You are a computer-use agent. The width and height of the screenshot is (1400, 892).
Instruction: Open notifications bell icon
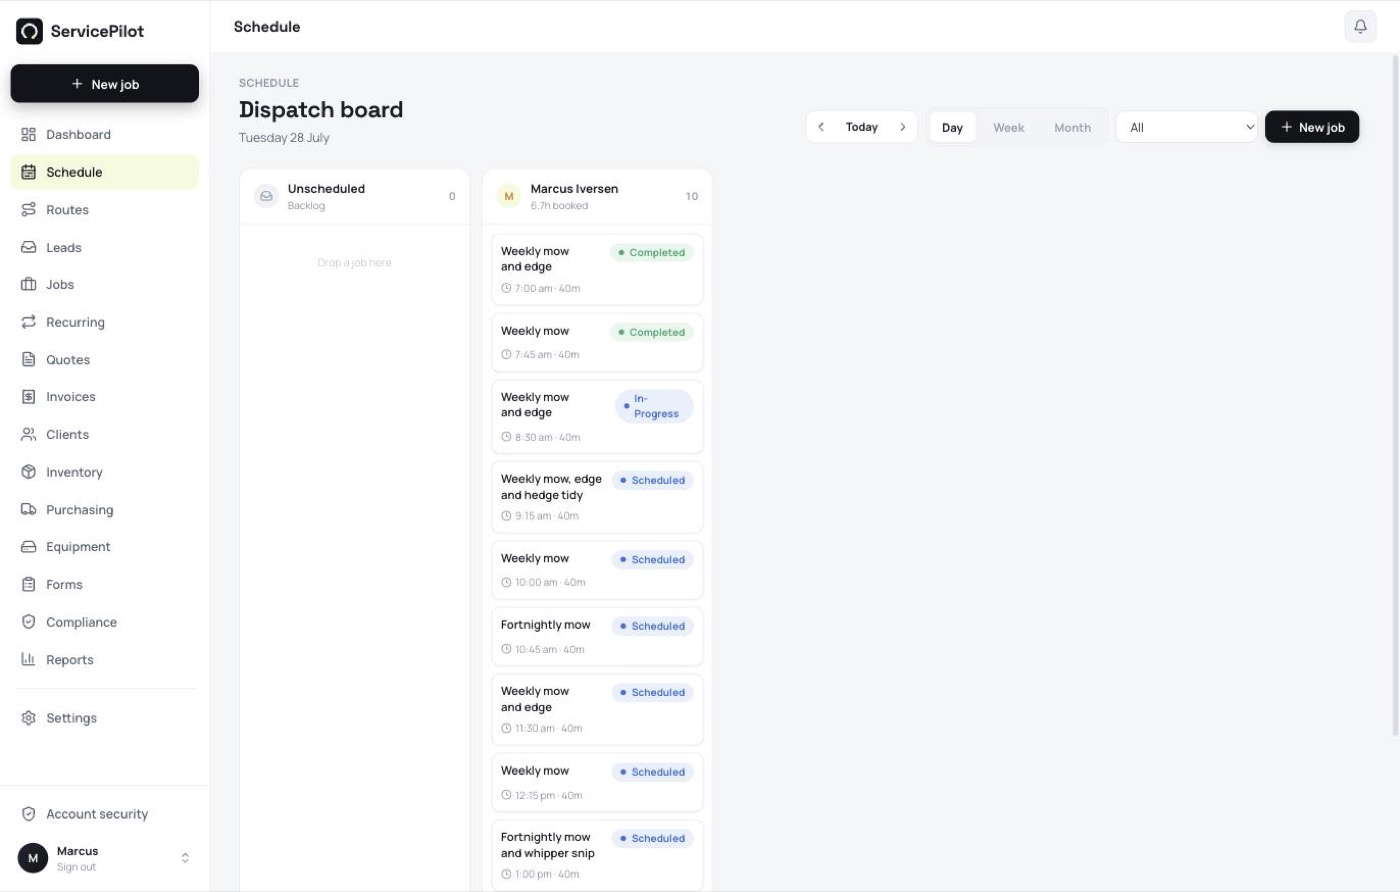[1360, 27]
